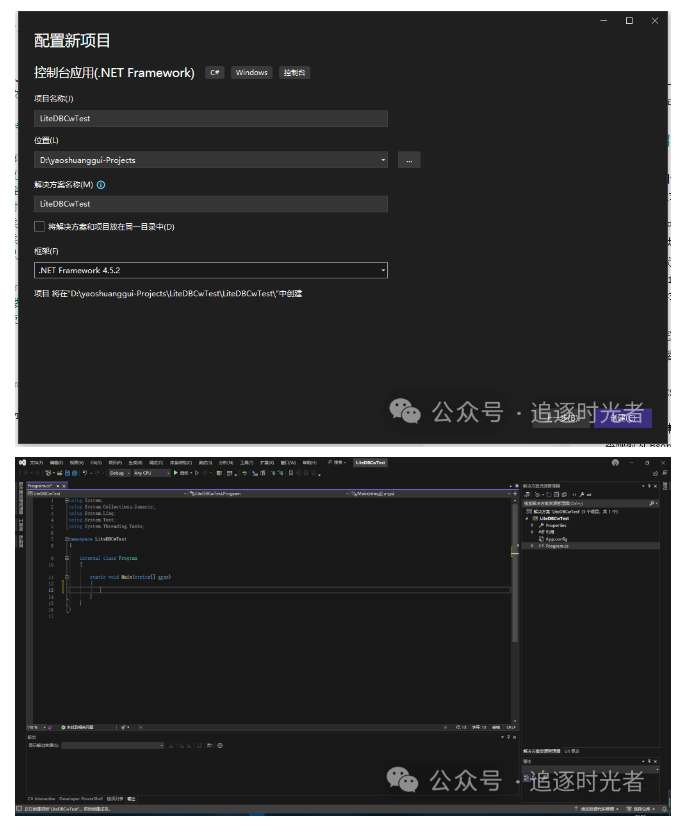
Task: Open the LiteDBCwTest.Program type dropdown
Action: pyautogui.click(x=269, y=494)
